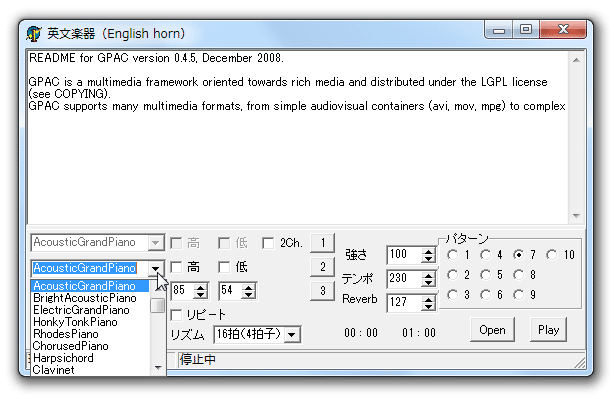This screenshot has width=614, height=399.
Task: Click the selected pattern radio button 7
Action: point(518,255)
